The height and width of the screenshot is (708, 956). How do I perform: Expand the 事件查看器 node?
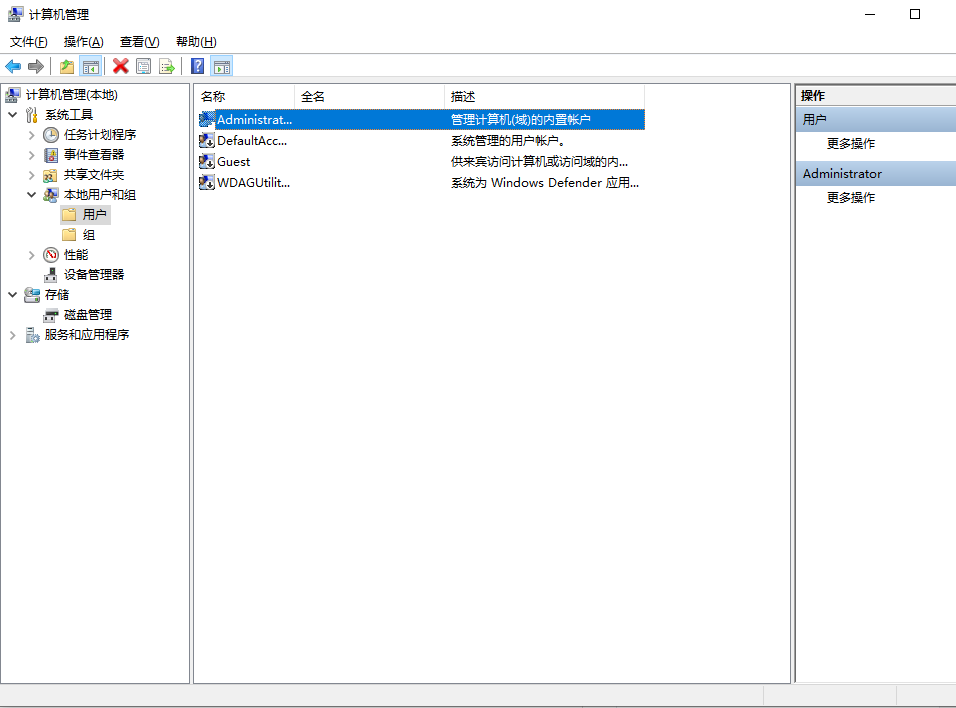point(31,154)
